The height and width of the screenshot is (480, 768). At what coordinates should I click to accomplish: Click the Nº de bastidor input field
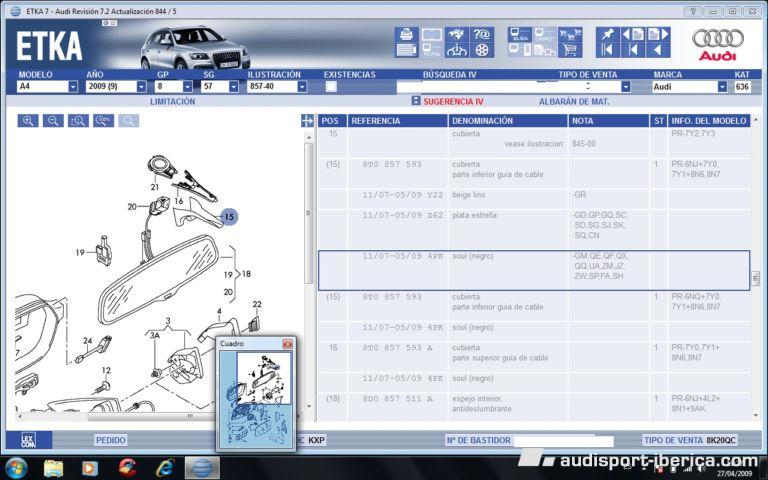pos(563,441)
